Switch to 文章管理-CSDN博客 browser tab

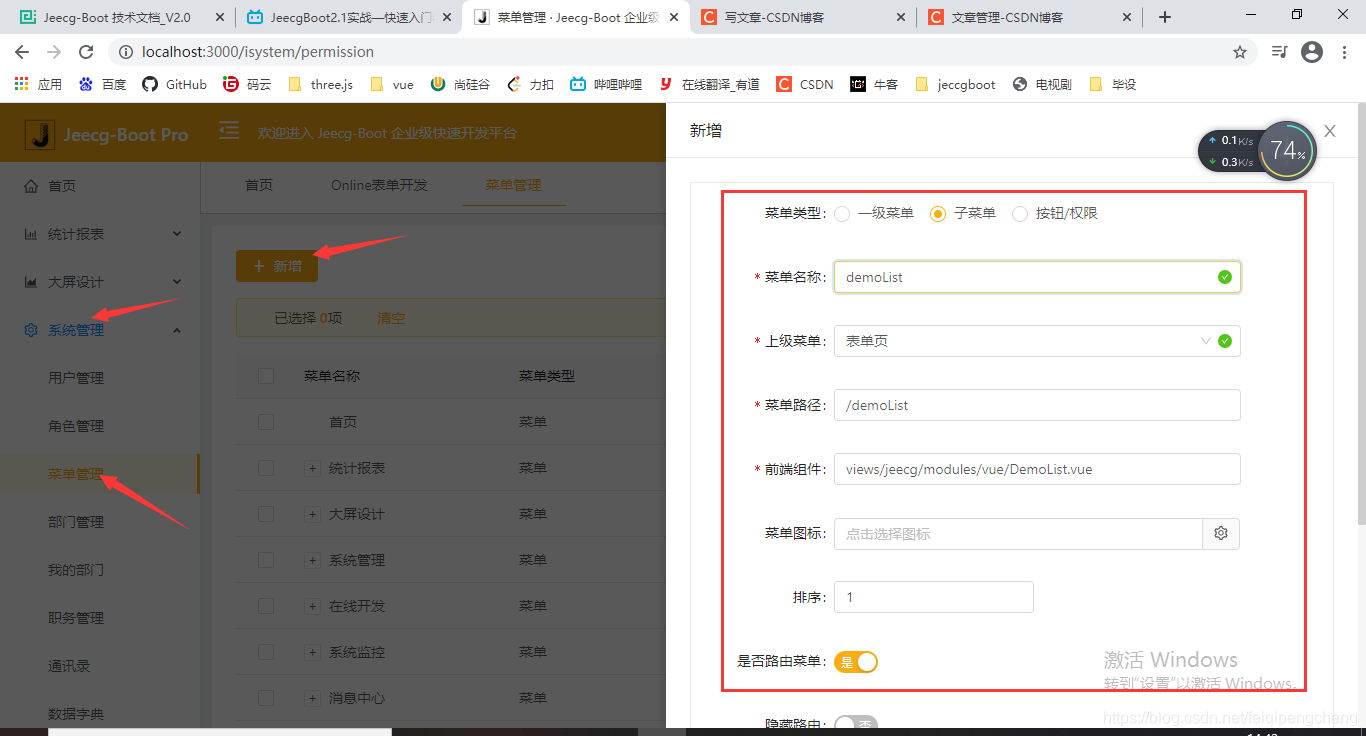point(1029,17)
